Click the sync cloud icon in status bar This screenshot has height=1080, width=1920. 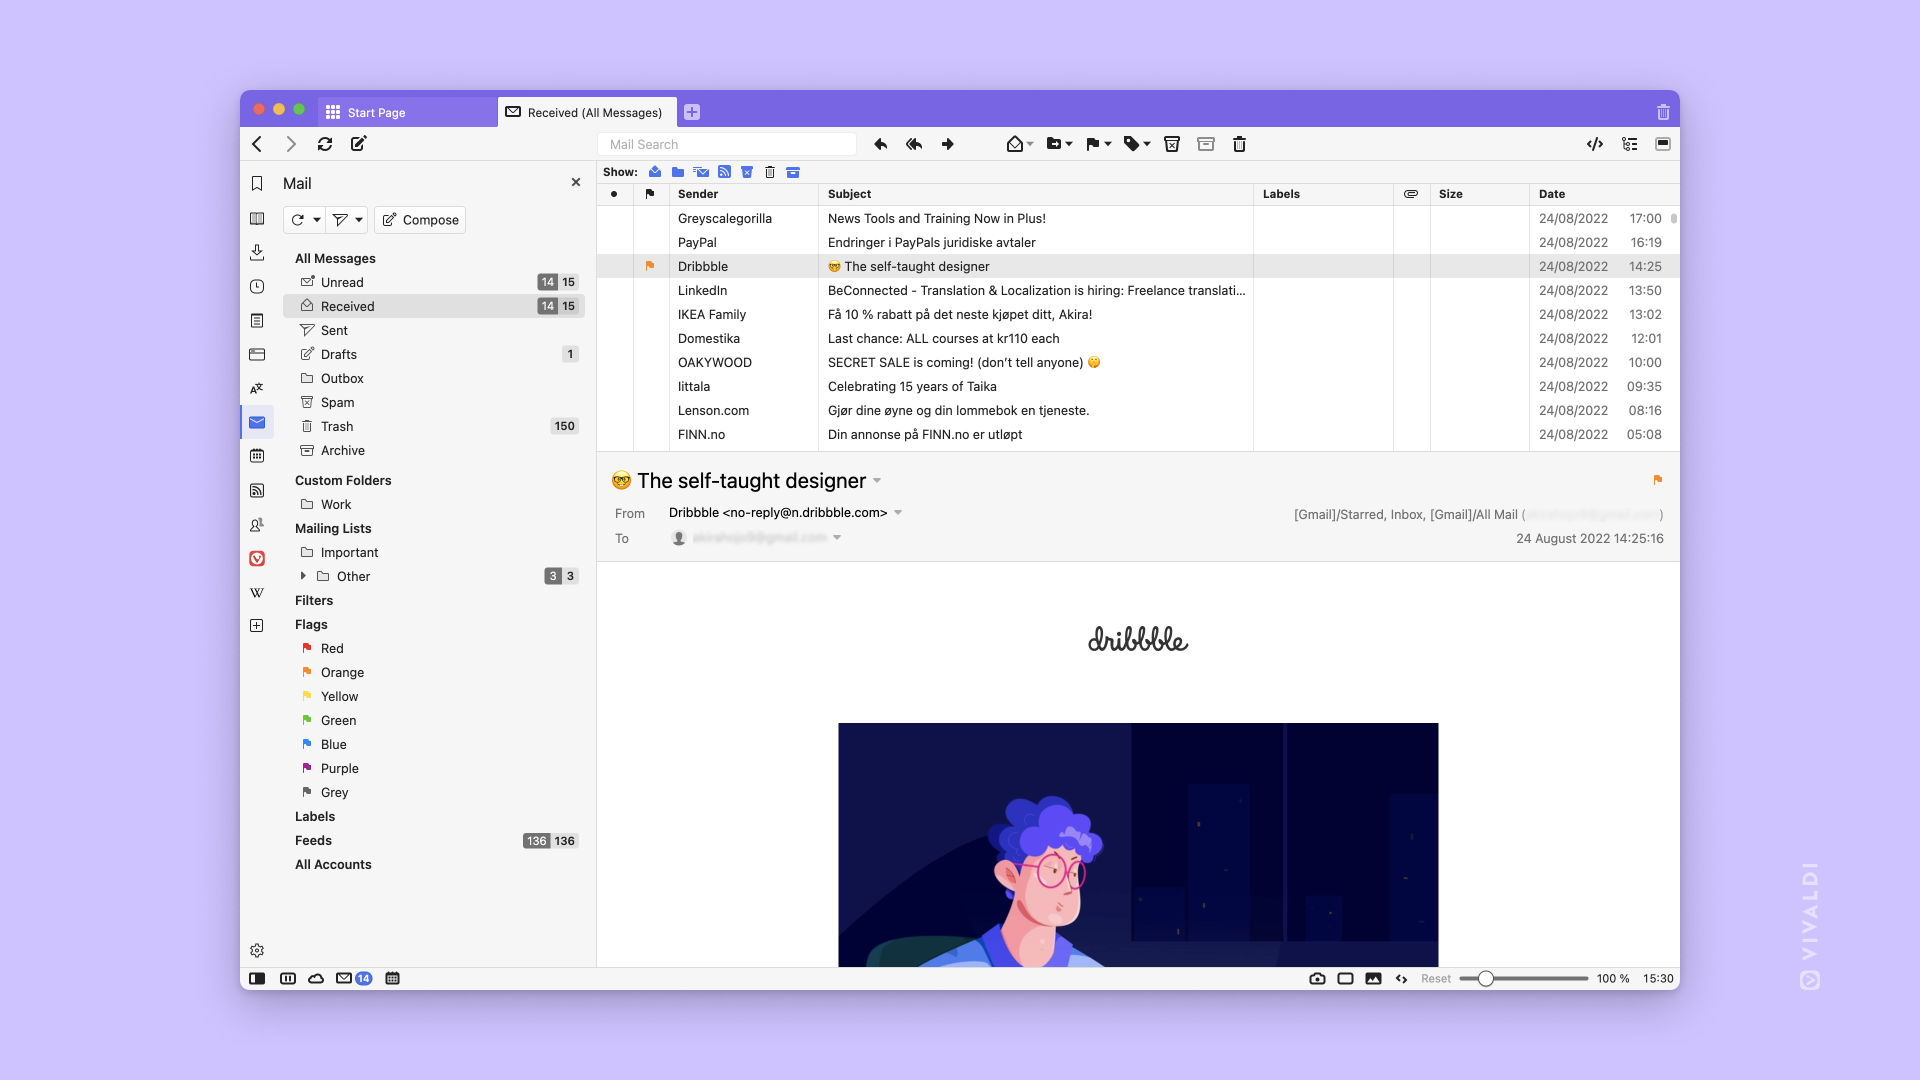(316, 979)
